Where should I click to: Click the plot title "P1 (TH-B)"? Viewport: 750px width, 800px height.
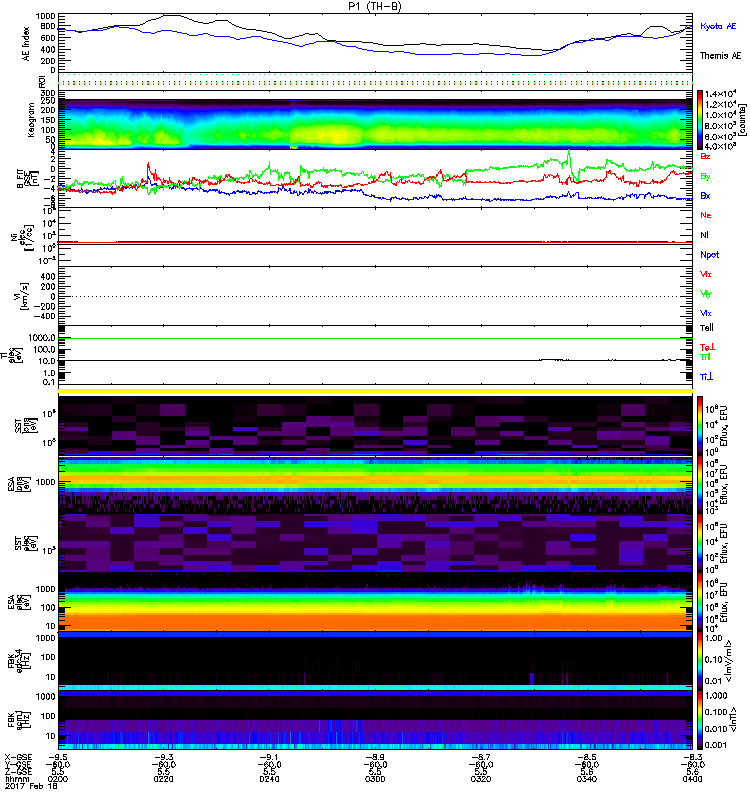click(x=375, y=6)
